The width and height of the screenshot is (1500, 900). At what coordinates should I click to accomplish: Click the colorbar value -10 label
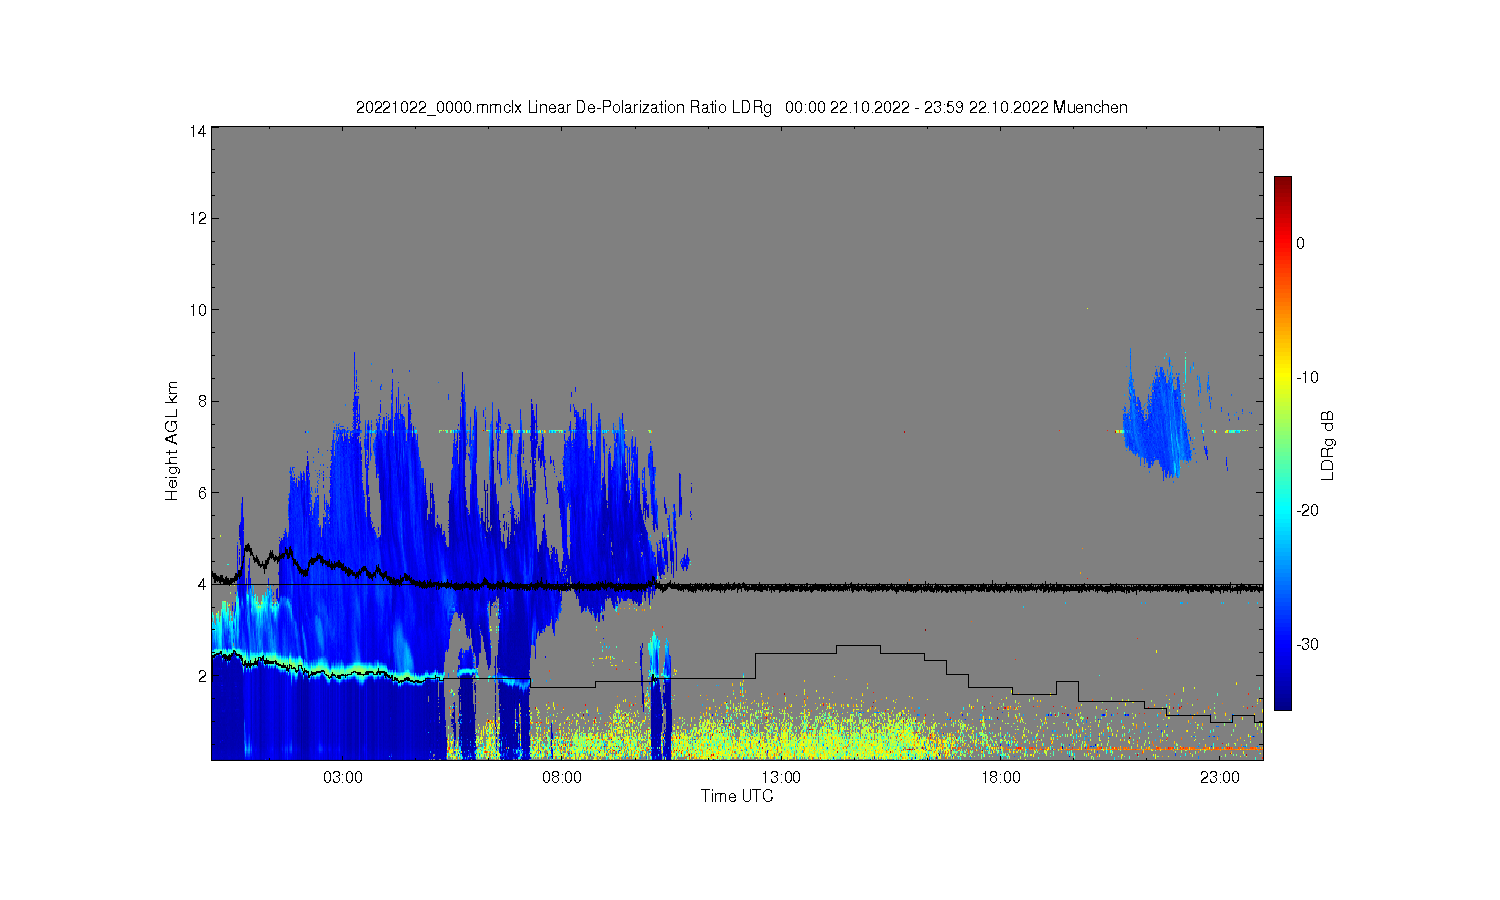[1307, 377]
